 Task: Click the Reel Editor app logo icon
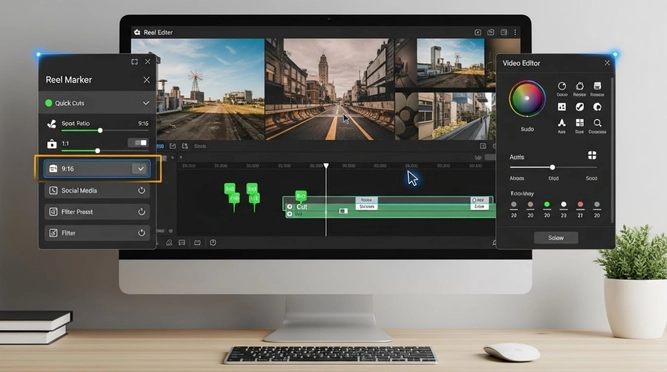pos(137,32)
